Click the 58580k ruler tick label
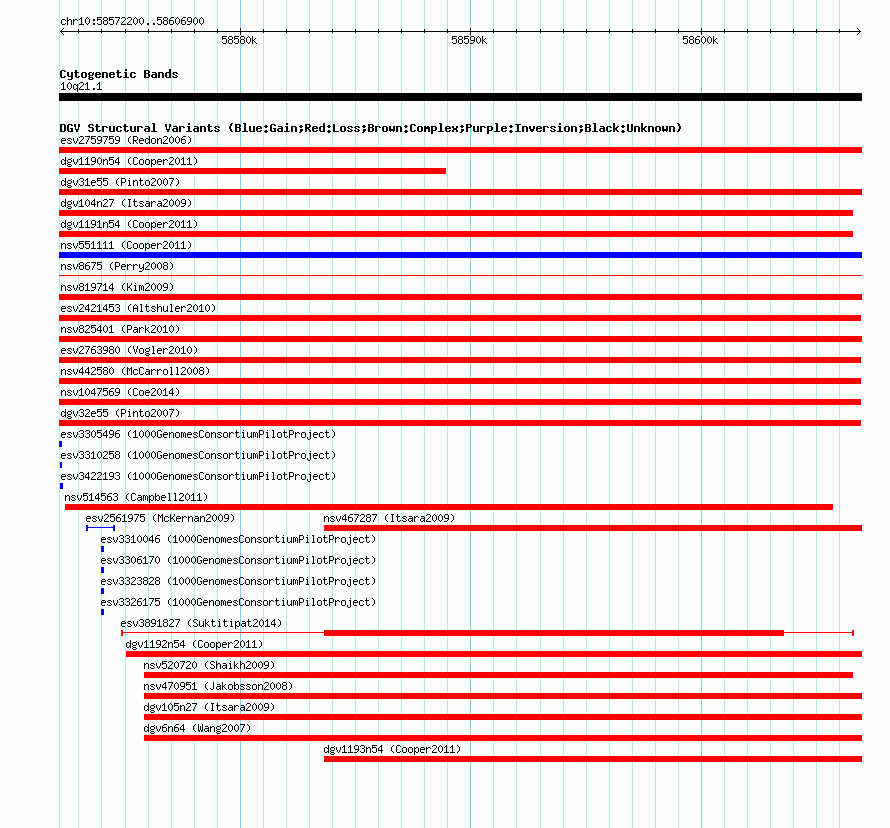Screen dimensions: 890x828 tap(239, 40)
